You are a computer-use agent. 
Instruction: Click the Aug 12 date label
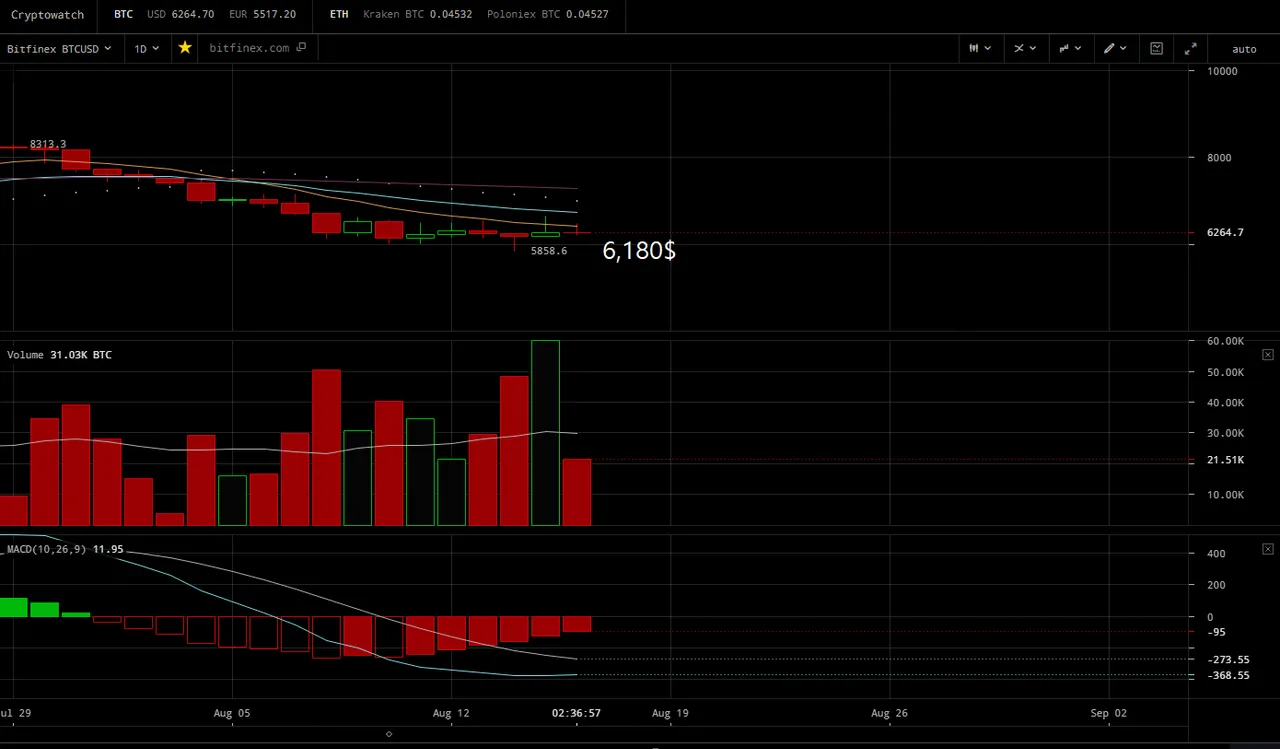[x=451, y=713]
